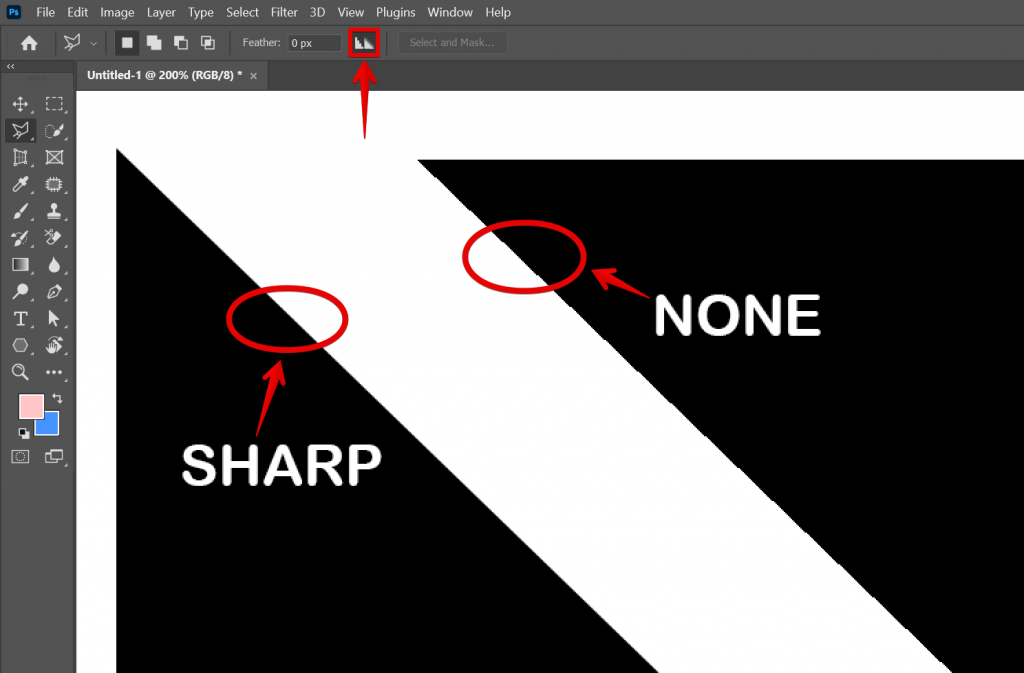This screenshot has width=1024, height=673.
Task: Open the Layer menu
Action: point(161,12)
